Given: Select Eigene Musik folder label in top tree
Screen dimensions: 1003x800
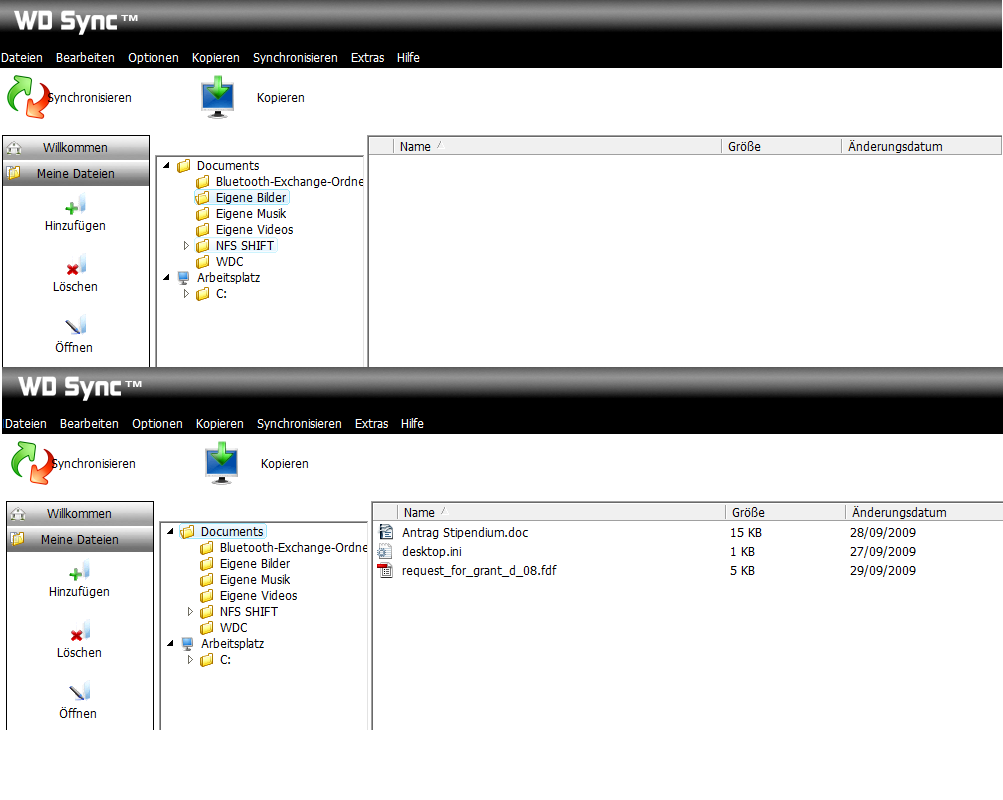Looking at the screenshot, I should click(251, 214).
